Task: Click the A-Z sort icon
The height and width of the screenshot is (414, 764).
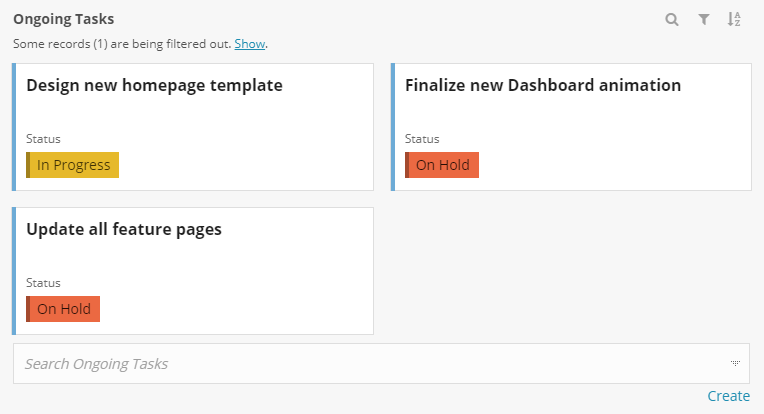Action: click(x=734, y=19)
